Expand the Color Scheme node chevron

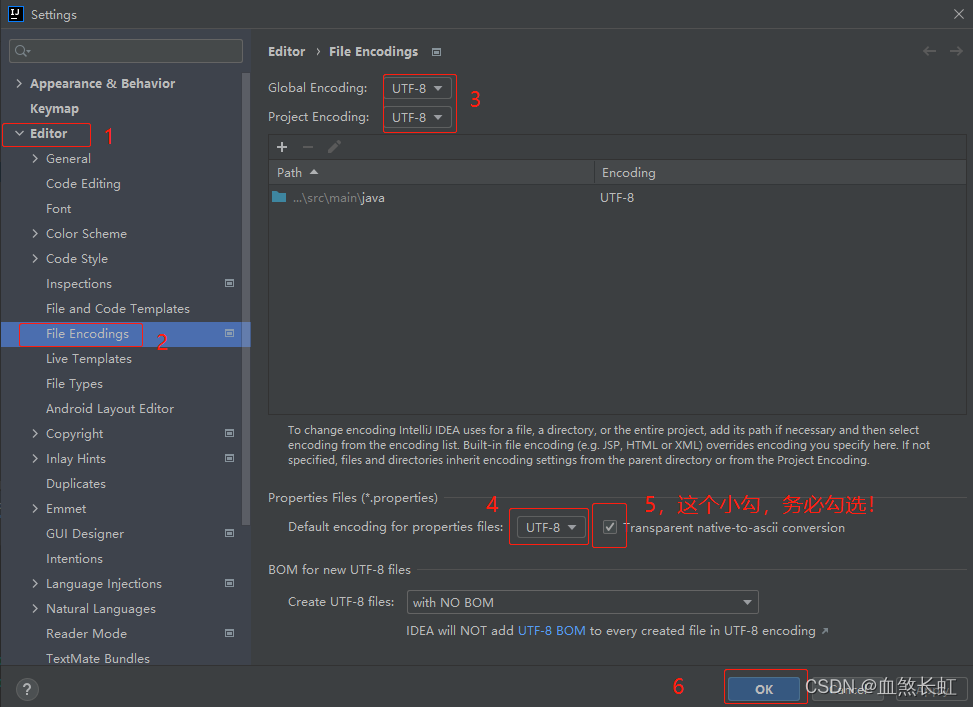click(x=35, y=233)
